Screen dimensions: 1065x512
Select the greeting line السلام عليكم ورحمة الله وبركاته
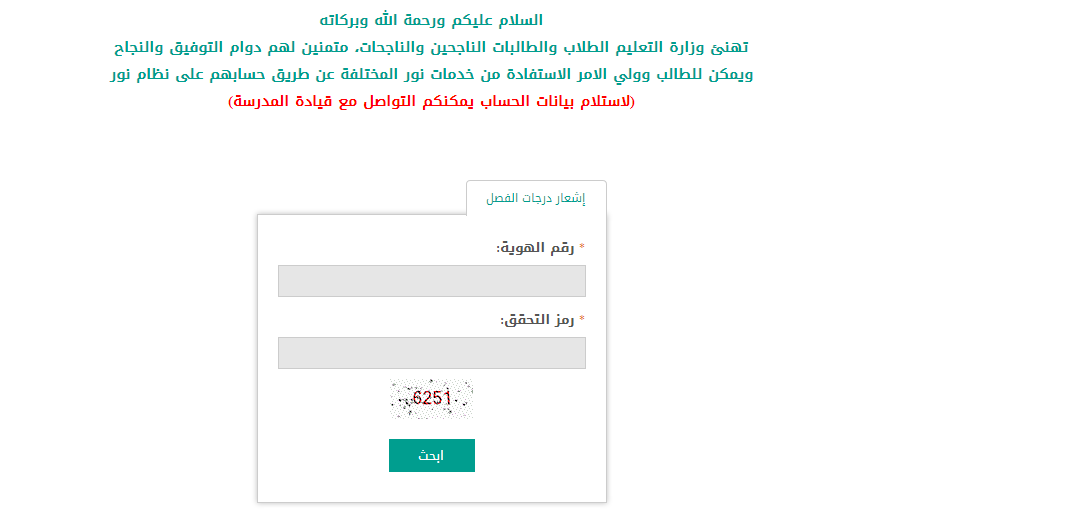pyautogui.click(x=431, y=20)
